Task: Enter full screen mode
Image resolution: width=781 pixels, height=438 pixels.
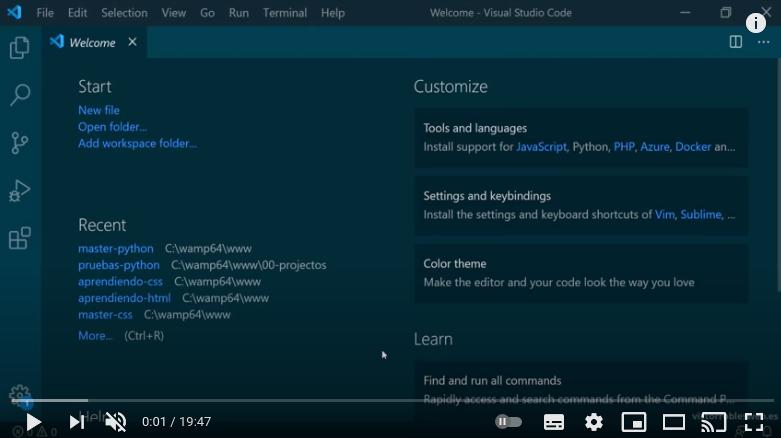Action: tap(754, 422)
